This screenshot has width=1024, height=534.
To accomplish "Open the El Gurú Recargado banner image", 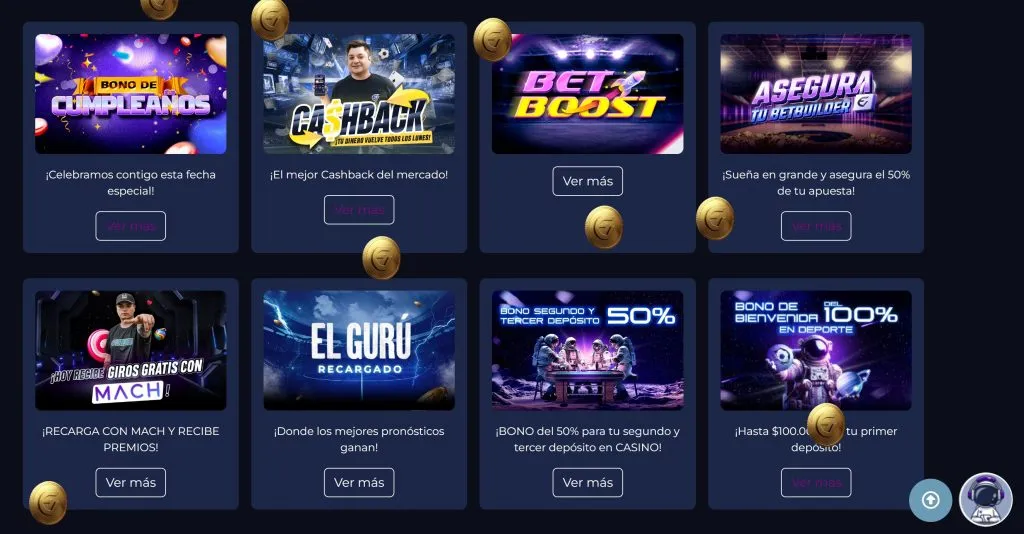I will click(359, 351).
